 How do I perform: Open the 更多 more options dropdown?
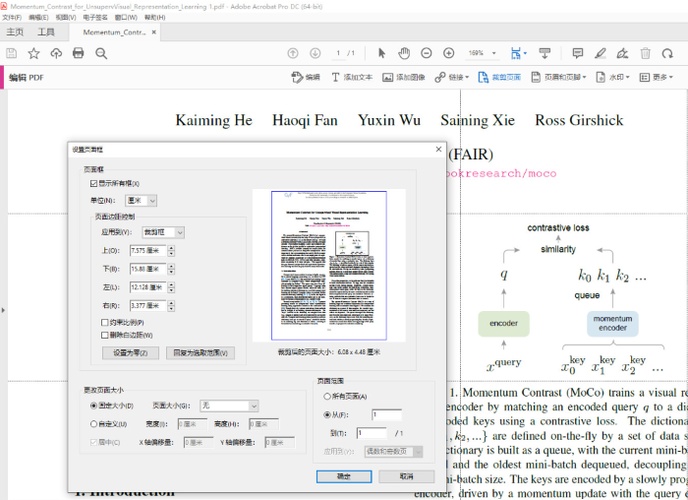656,78
